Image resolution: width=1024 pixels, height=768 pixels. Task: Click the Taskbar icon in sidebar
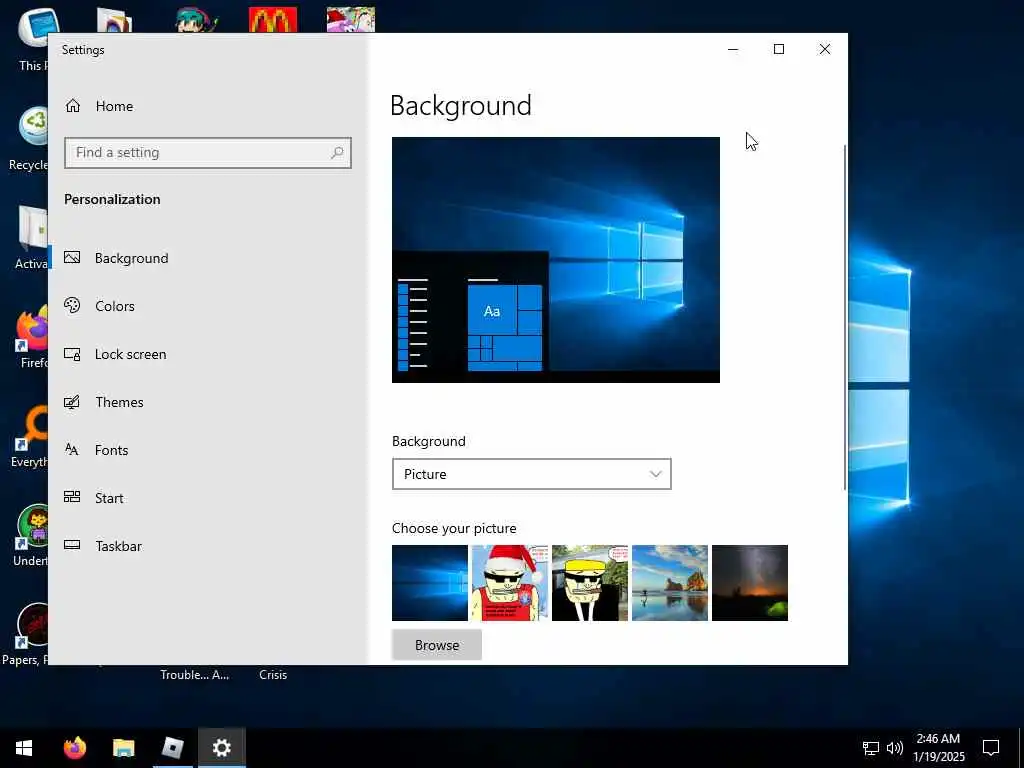pos(72,545)
